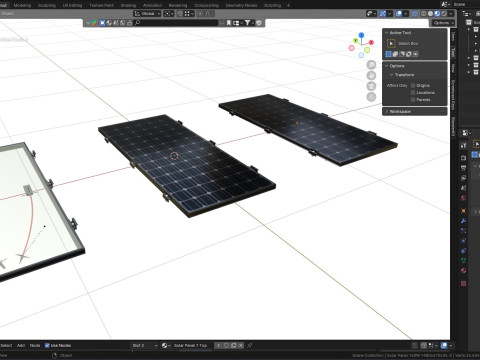
Task: Open the World properties tab
Action: (x=463, y=198)
